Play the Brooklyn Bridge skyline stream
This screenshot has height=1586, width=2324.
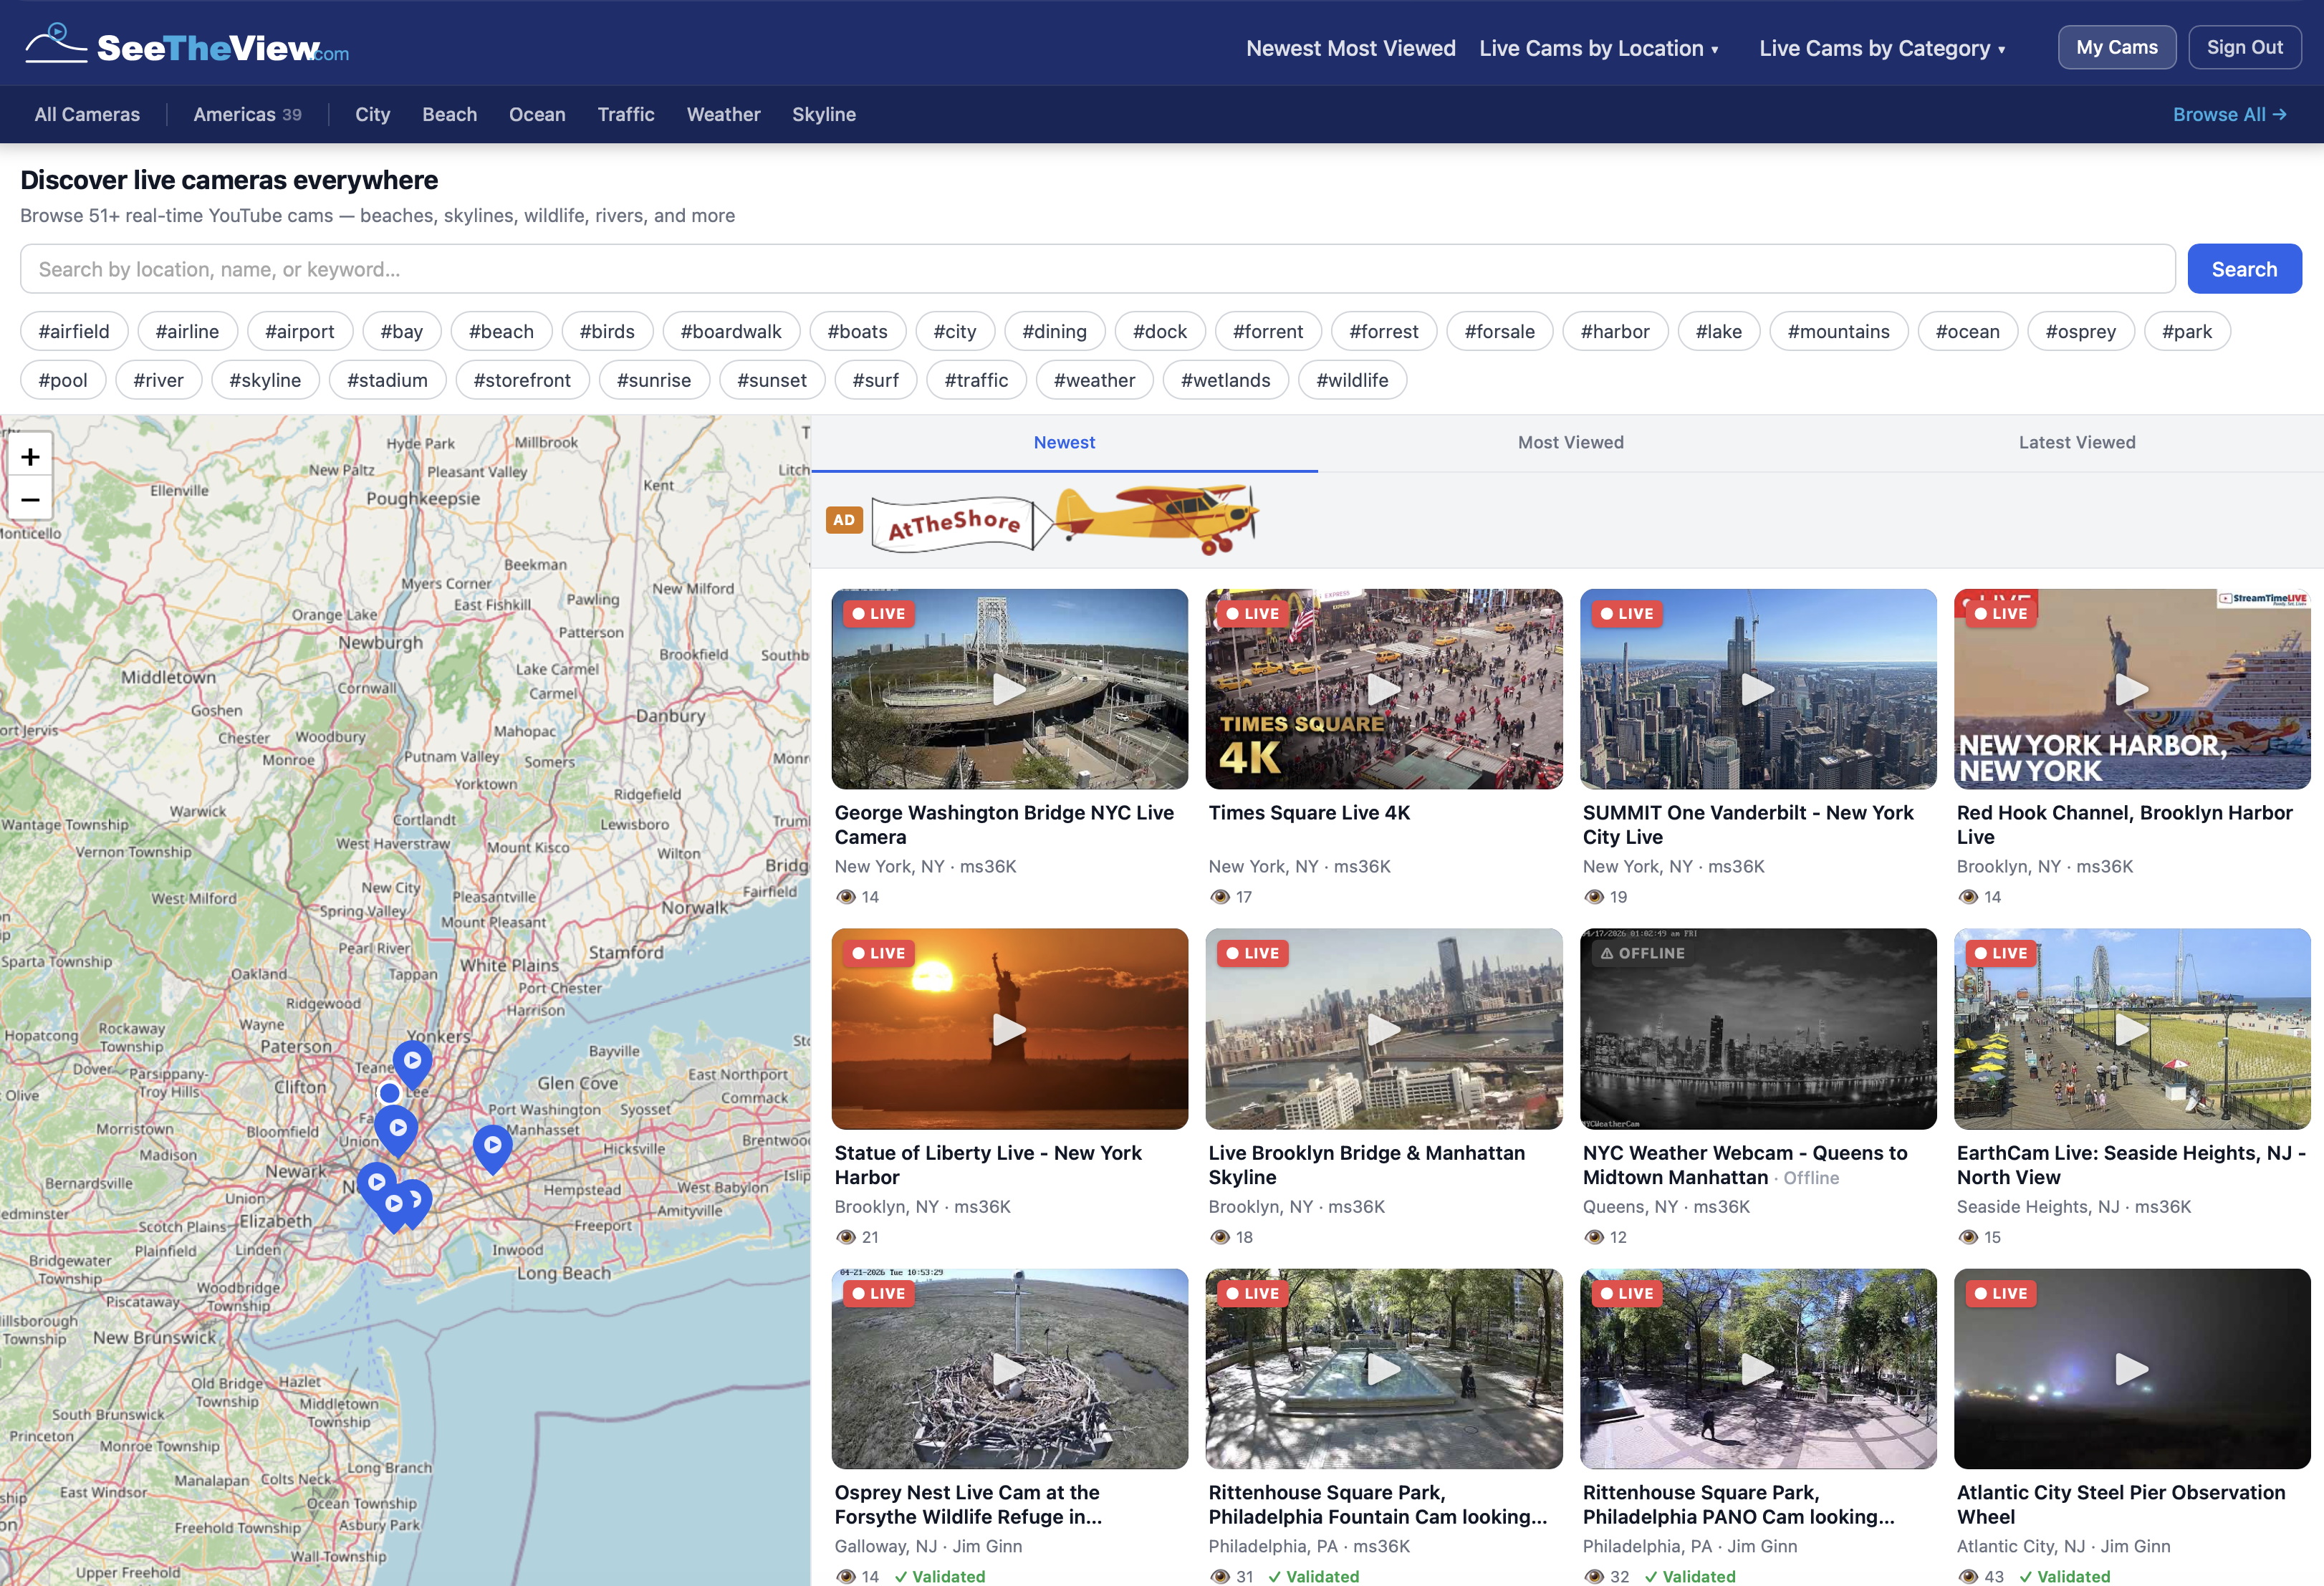pyautogui.click(x=1383, y=1029)
